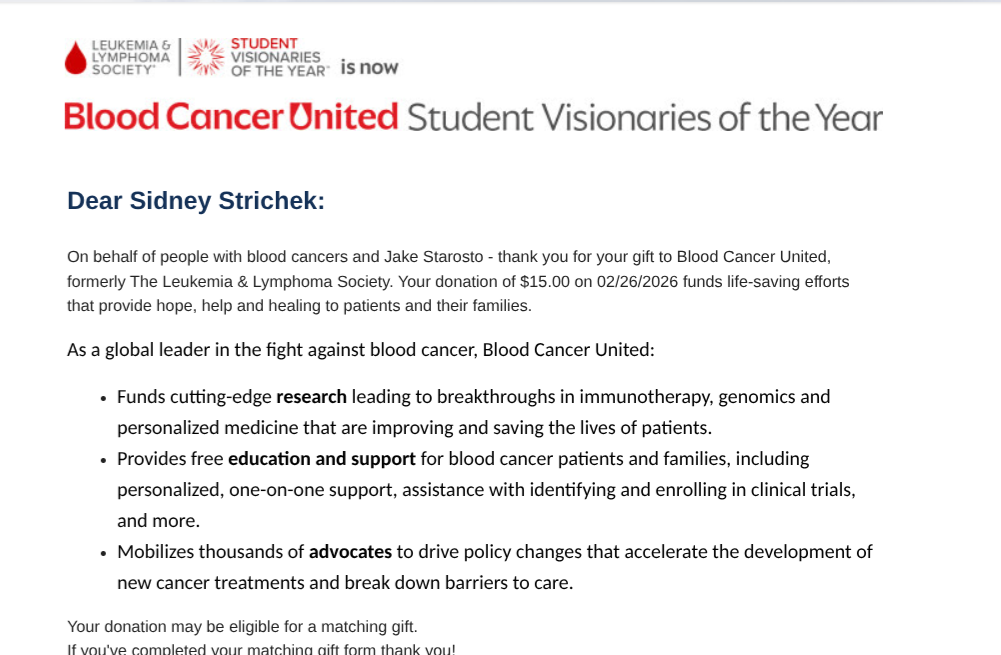
Task: Click the bullet point before "Funds cutting-edge"
Action: pos(103,398)
